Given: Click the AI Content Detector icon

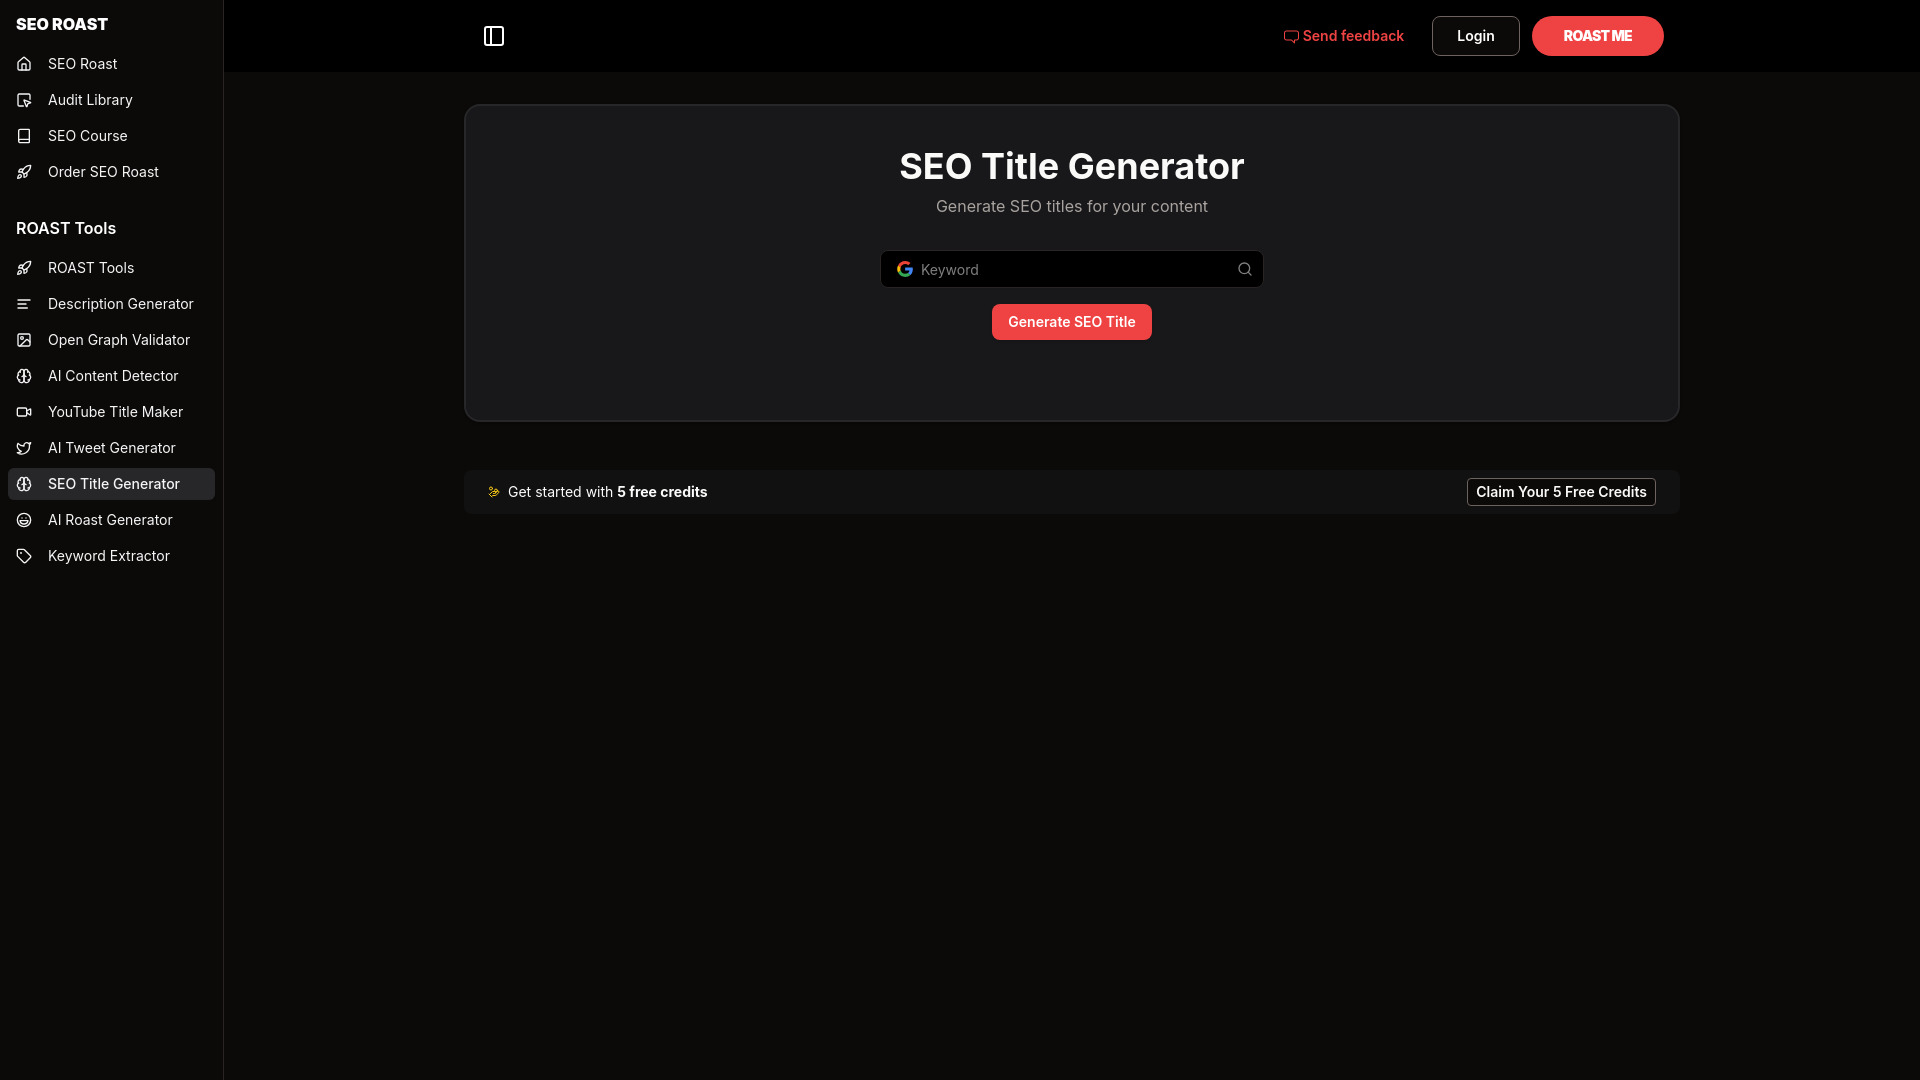Looking at the screenshot, I should [x=25, y=375].
